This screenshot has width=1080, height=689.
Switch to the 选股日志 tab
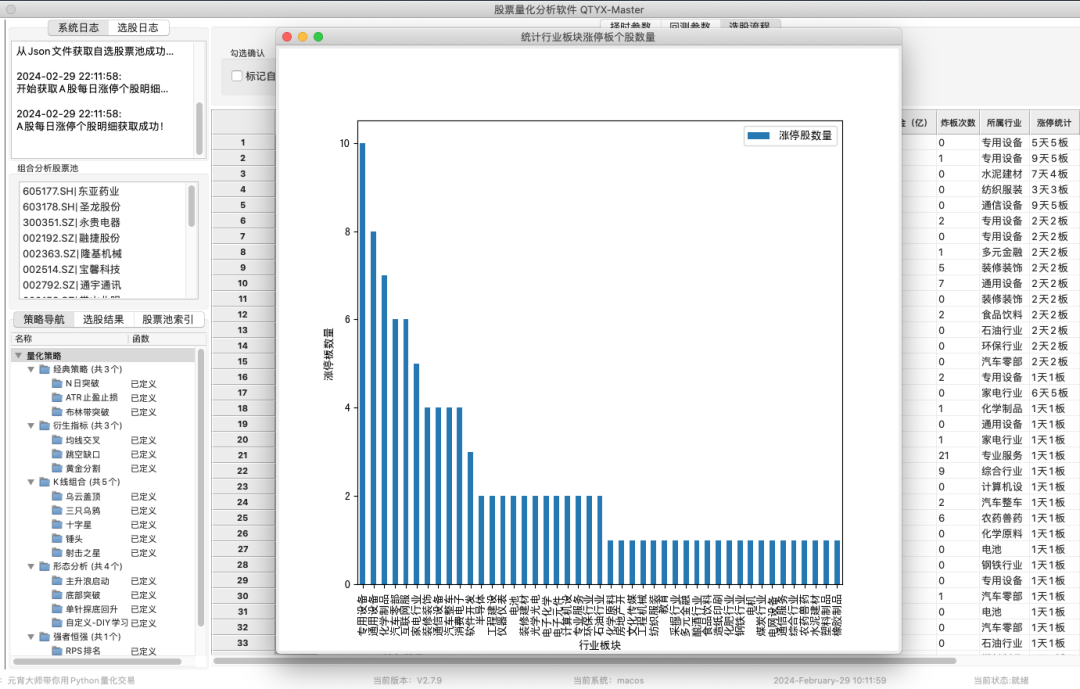(138, 28)
